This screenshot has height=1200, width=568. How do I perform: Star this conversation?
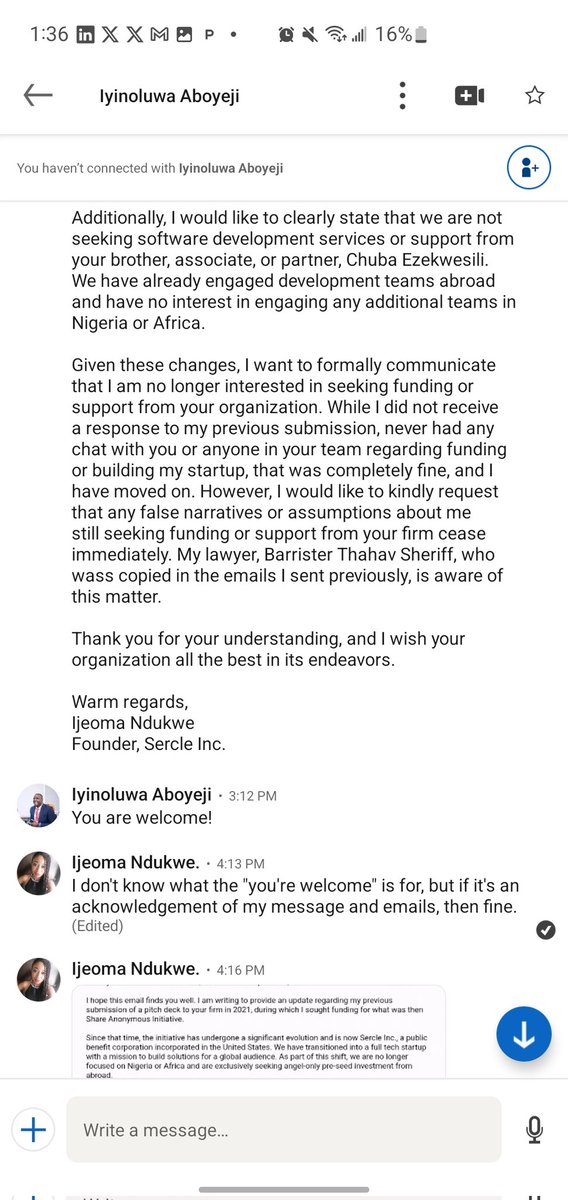[x=535, y=95]
